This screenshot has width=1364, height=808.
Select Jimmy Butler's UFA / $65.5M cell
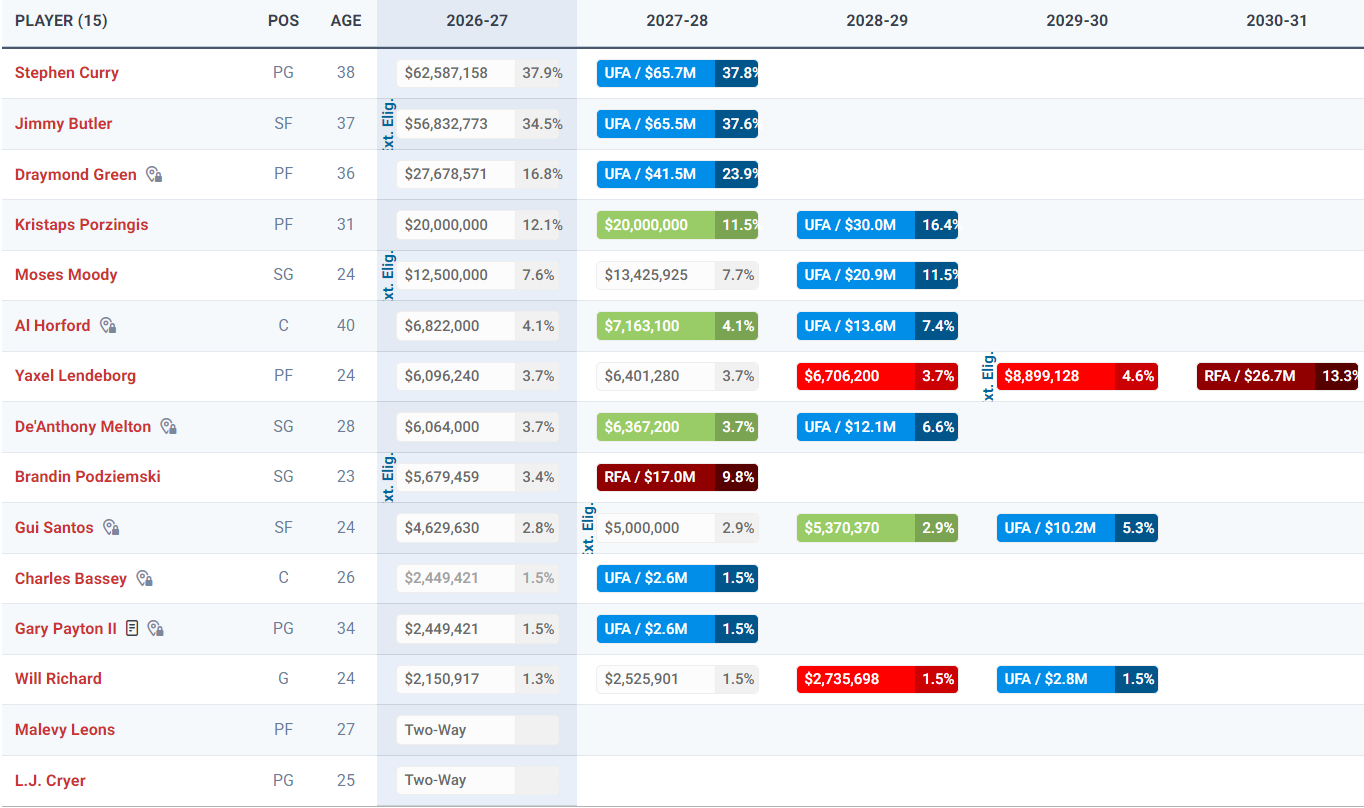pyautogui.click(x=677, y=124)
